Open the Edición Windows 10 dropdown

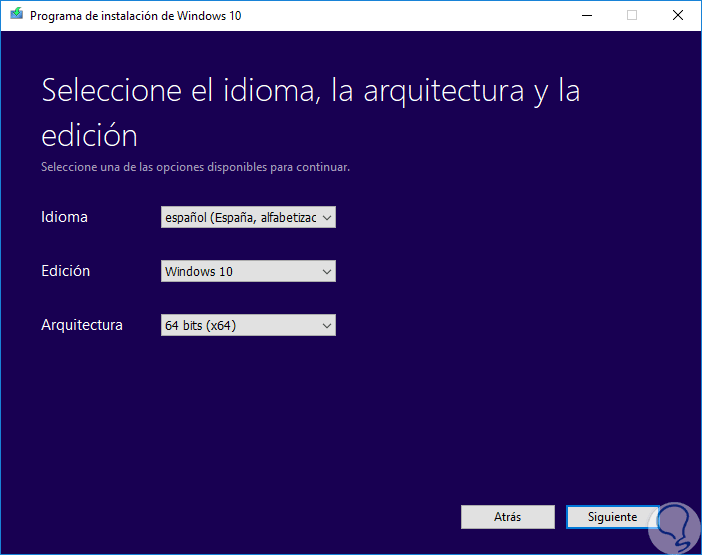coord(248,271)
